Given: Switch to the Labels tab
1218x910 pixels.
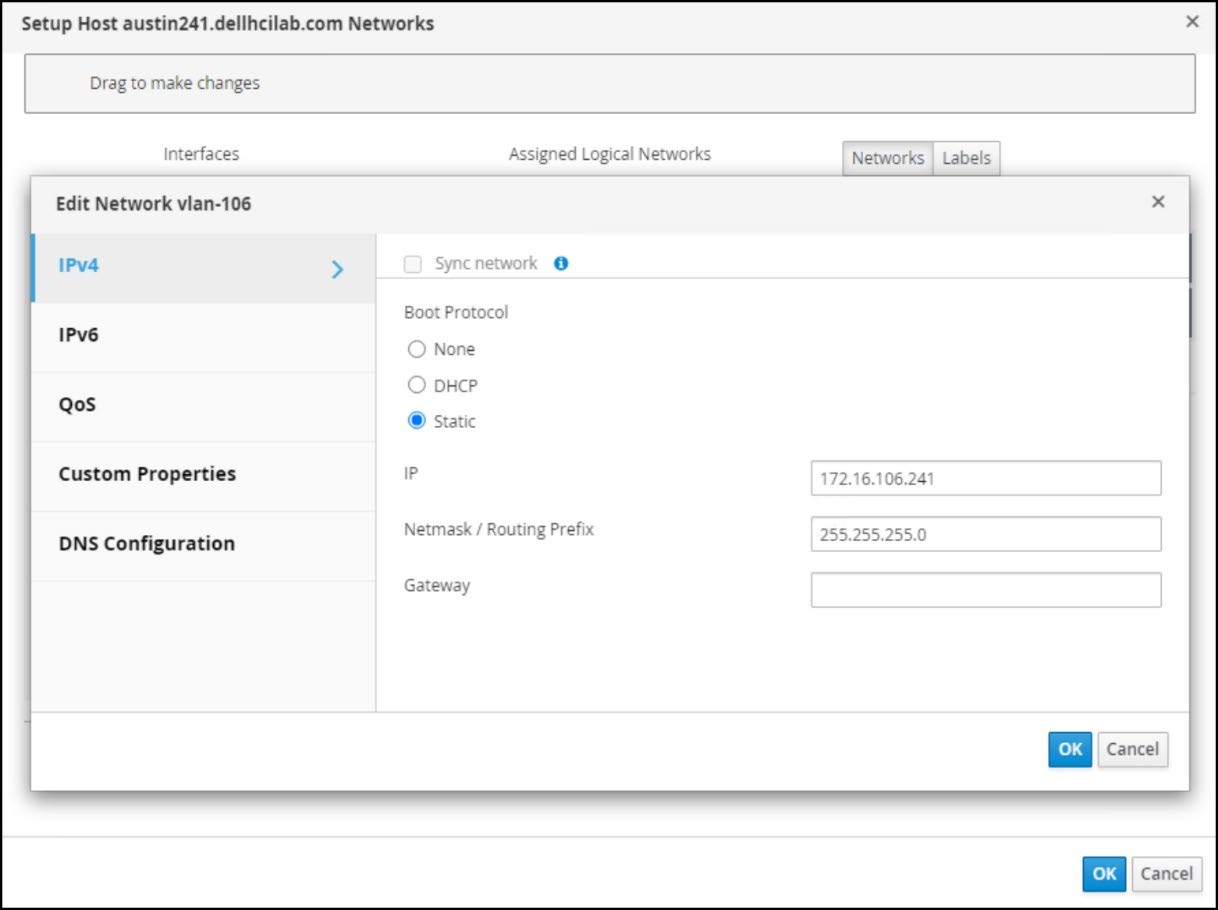Looking at the screenshot, I should coord(964,158).
